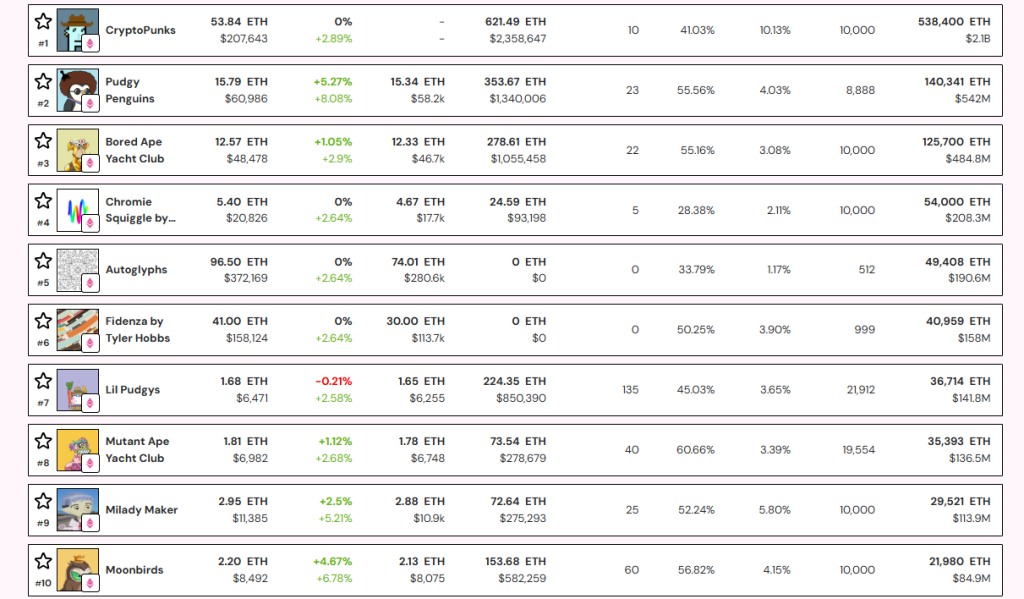Star the Lil Pudgys row
This screenshot has width=1024, height=599.
pyautogui.click(x=43, y=381)
